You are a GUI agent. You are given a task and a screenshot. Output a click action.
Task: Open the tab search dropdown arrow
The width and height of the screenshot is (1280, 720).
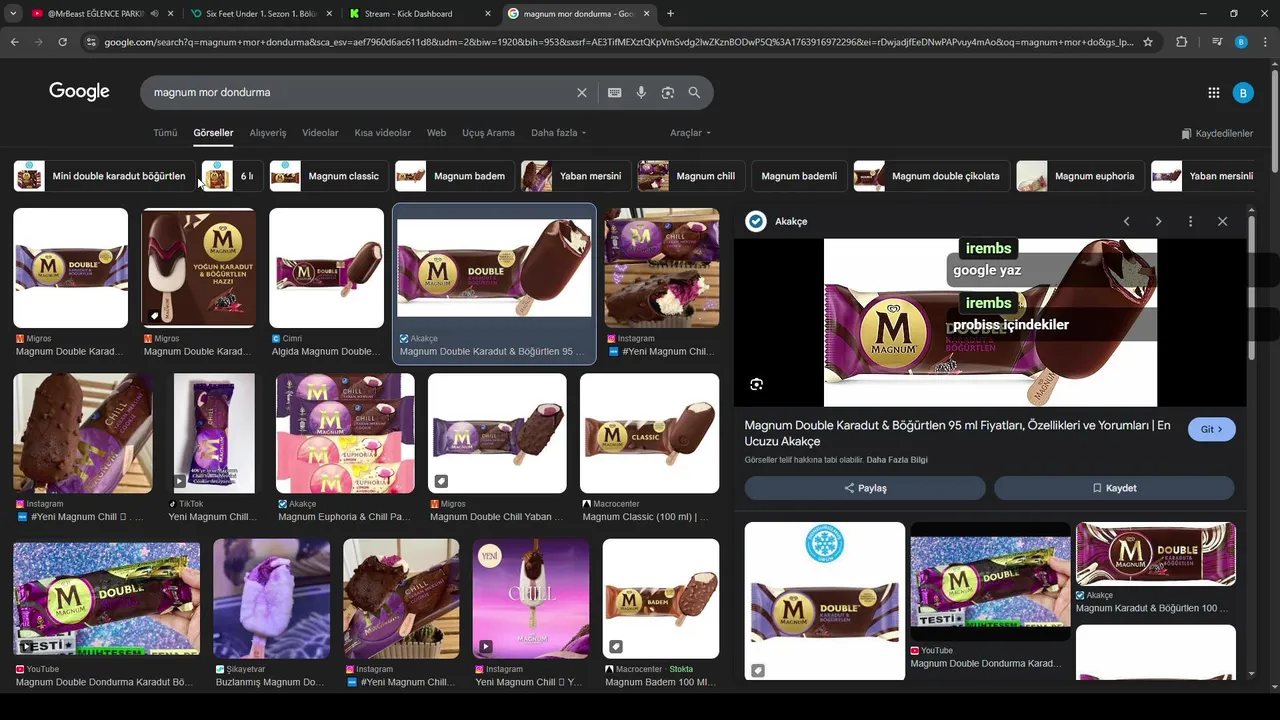coord(13,14)
